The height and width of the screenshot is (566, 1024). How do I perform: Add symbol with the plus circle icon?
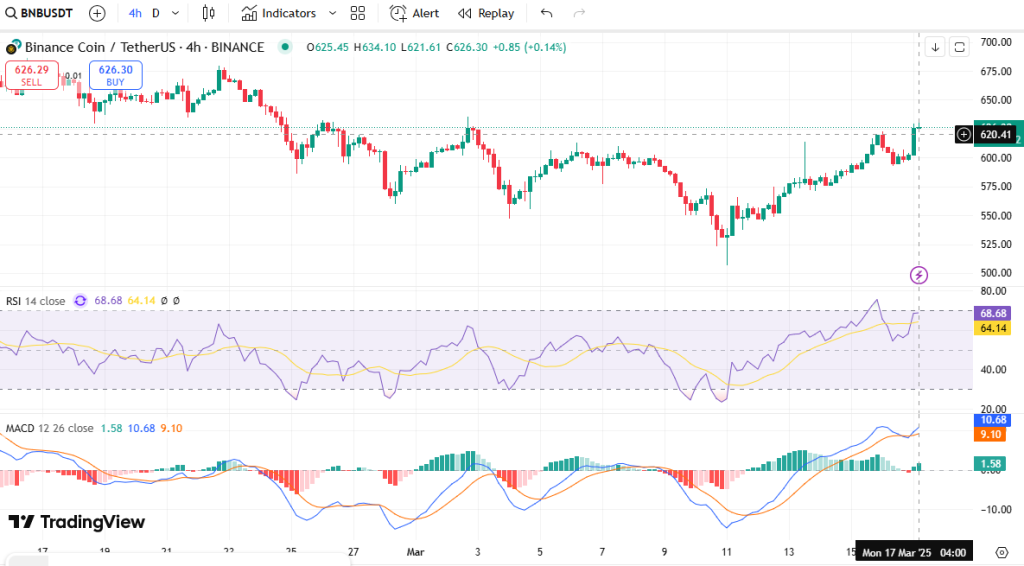click(97, 13)
